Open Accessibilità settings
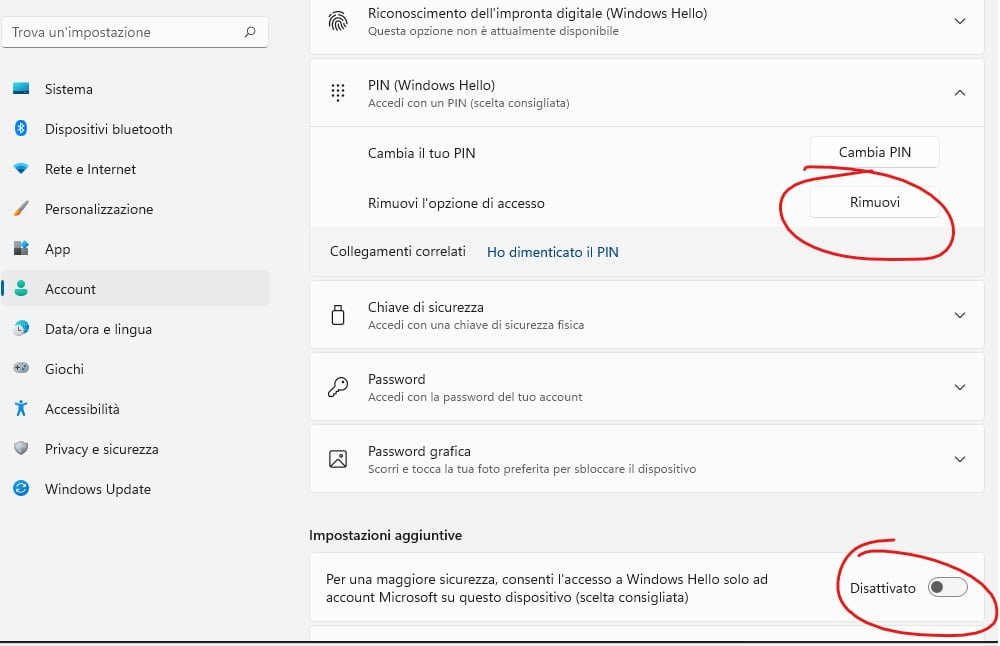Viewport: 1000px width, 646px height. point(135,409)
